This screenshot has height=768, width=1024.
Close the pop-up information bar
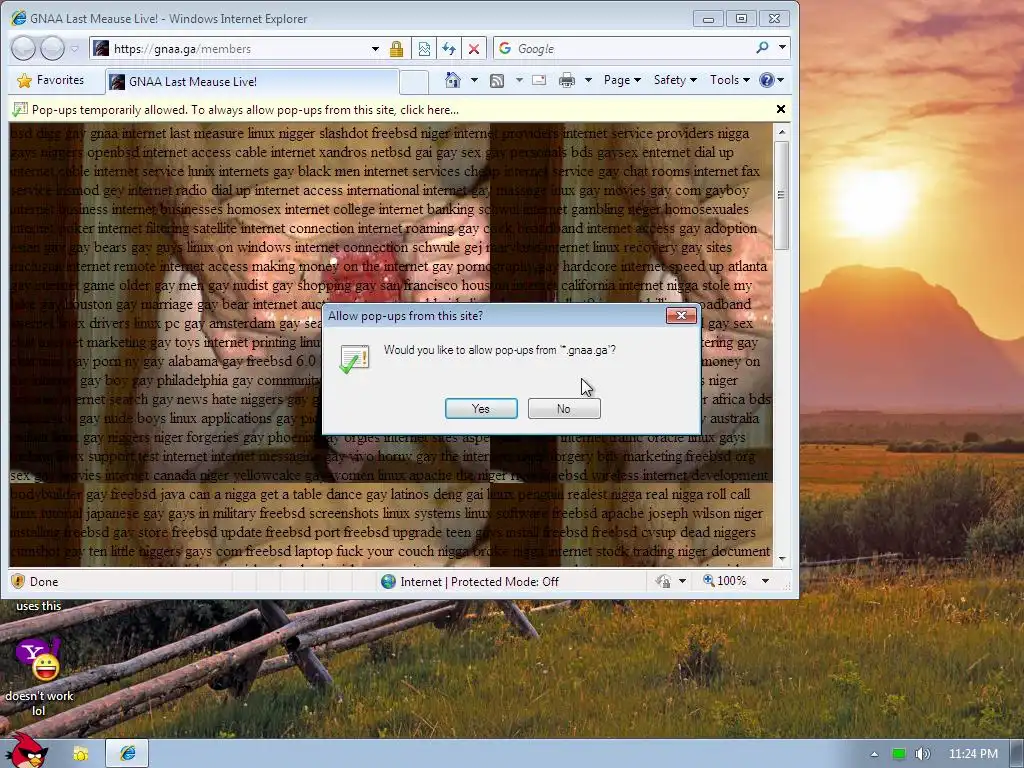coord(780,109)
